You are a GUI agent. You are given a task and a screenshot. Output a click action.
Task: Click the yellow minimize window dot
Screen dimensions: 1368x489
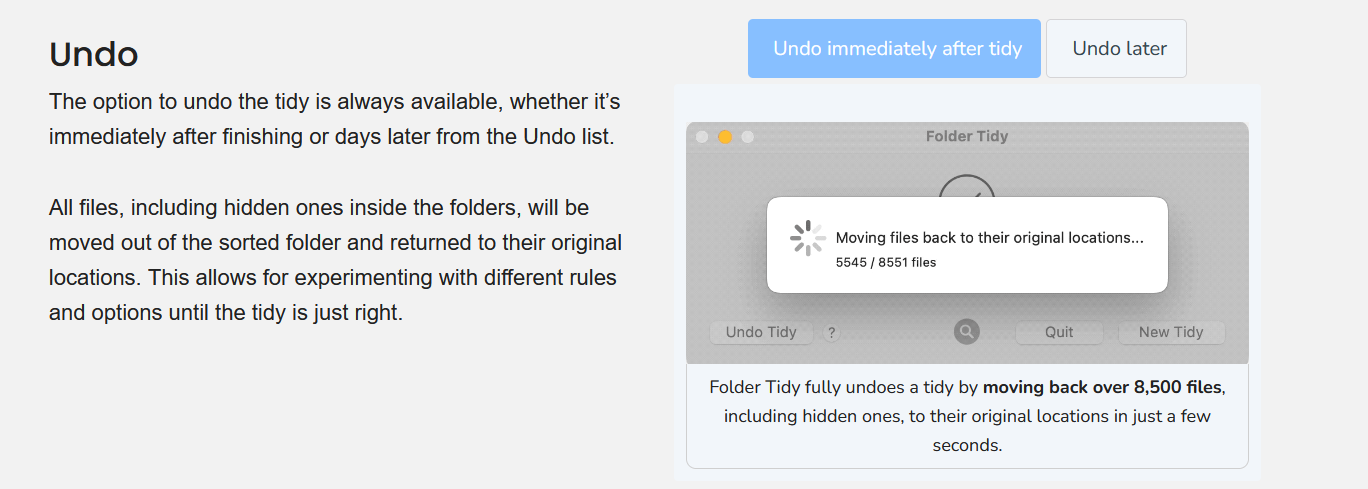pos(725,137)
